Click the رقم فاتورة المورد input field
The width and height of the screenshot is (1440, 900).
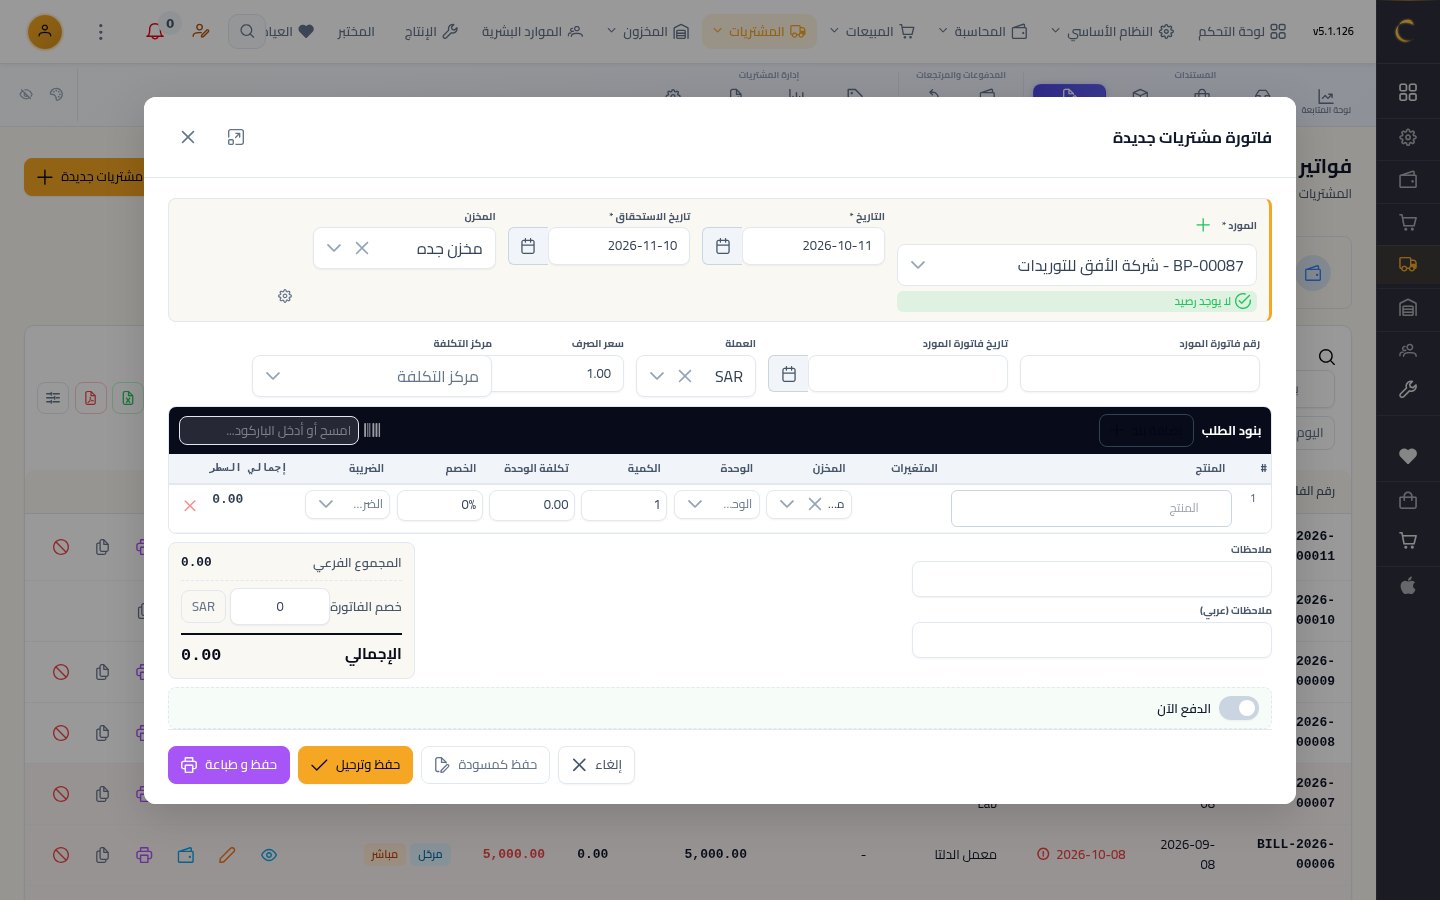[x=1139, y=374]
